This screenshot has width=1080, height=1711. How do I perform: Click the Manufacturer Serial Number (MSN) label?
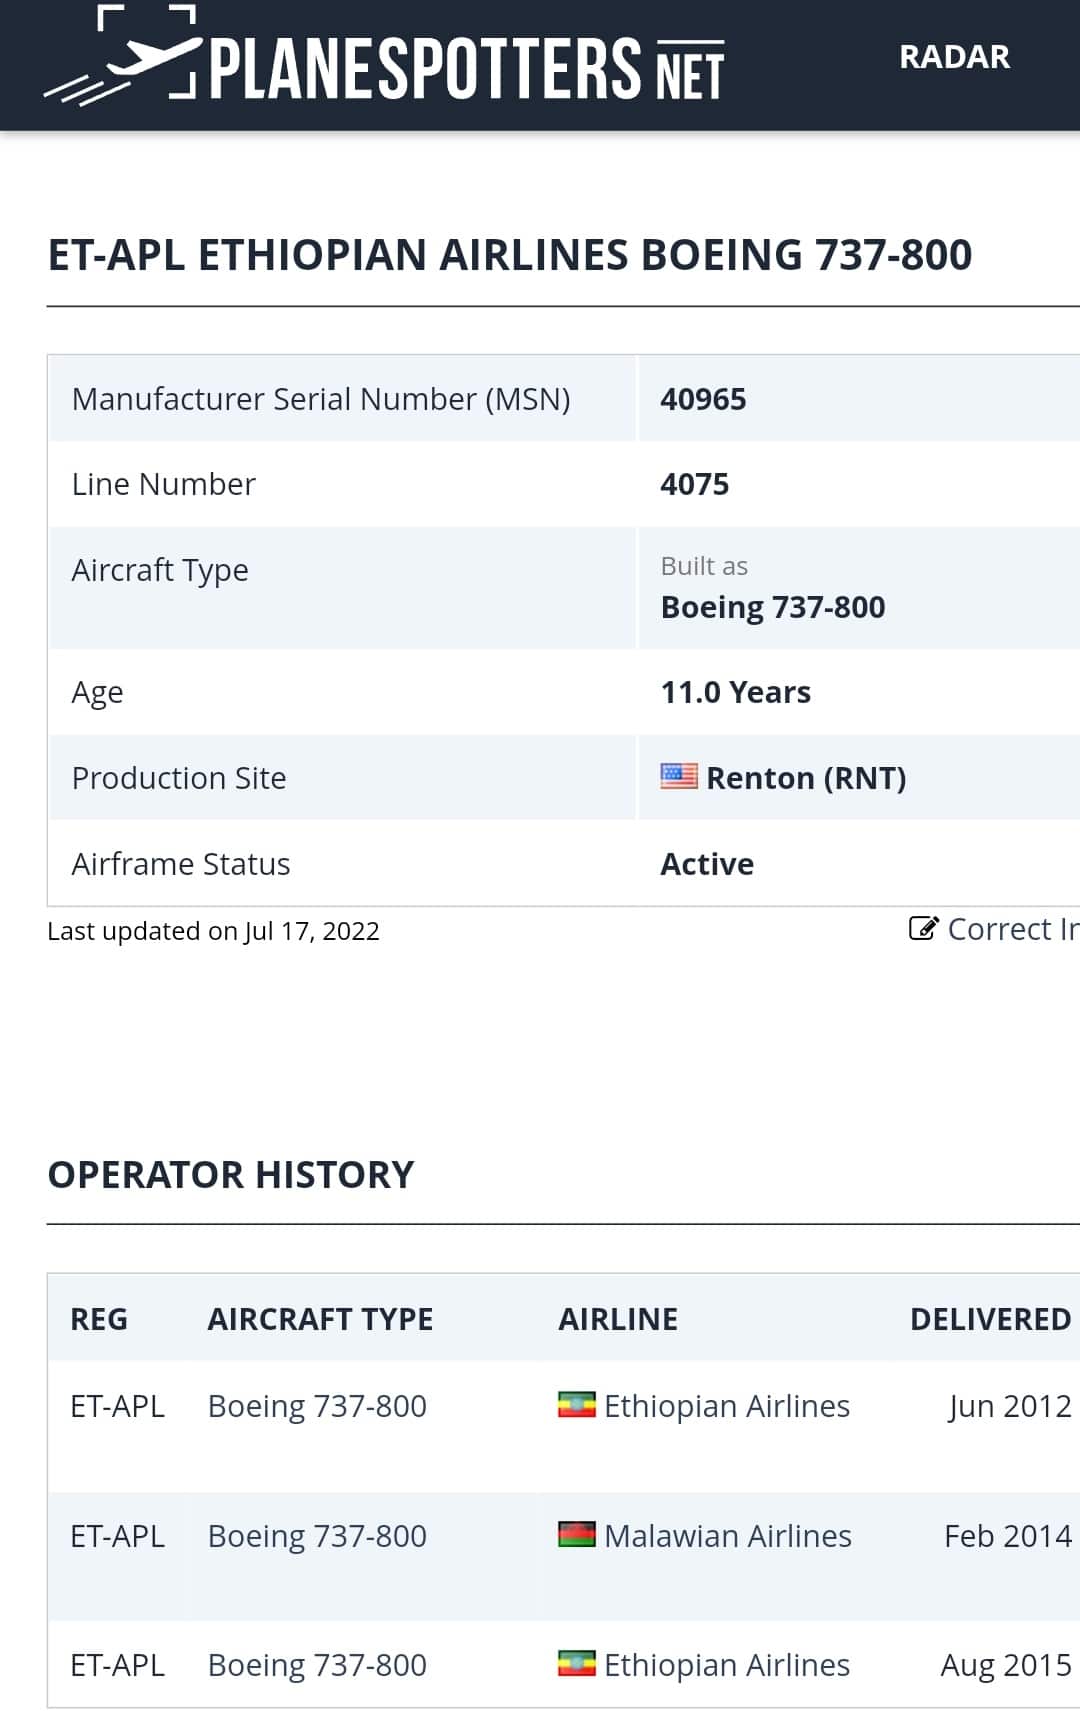(x=321, y=399)
